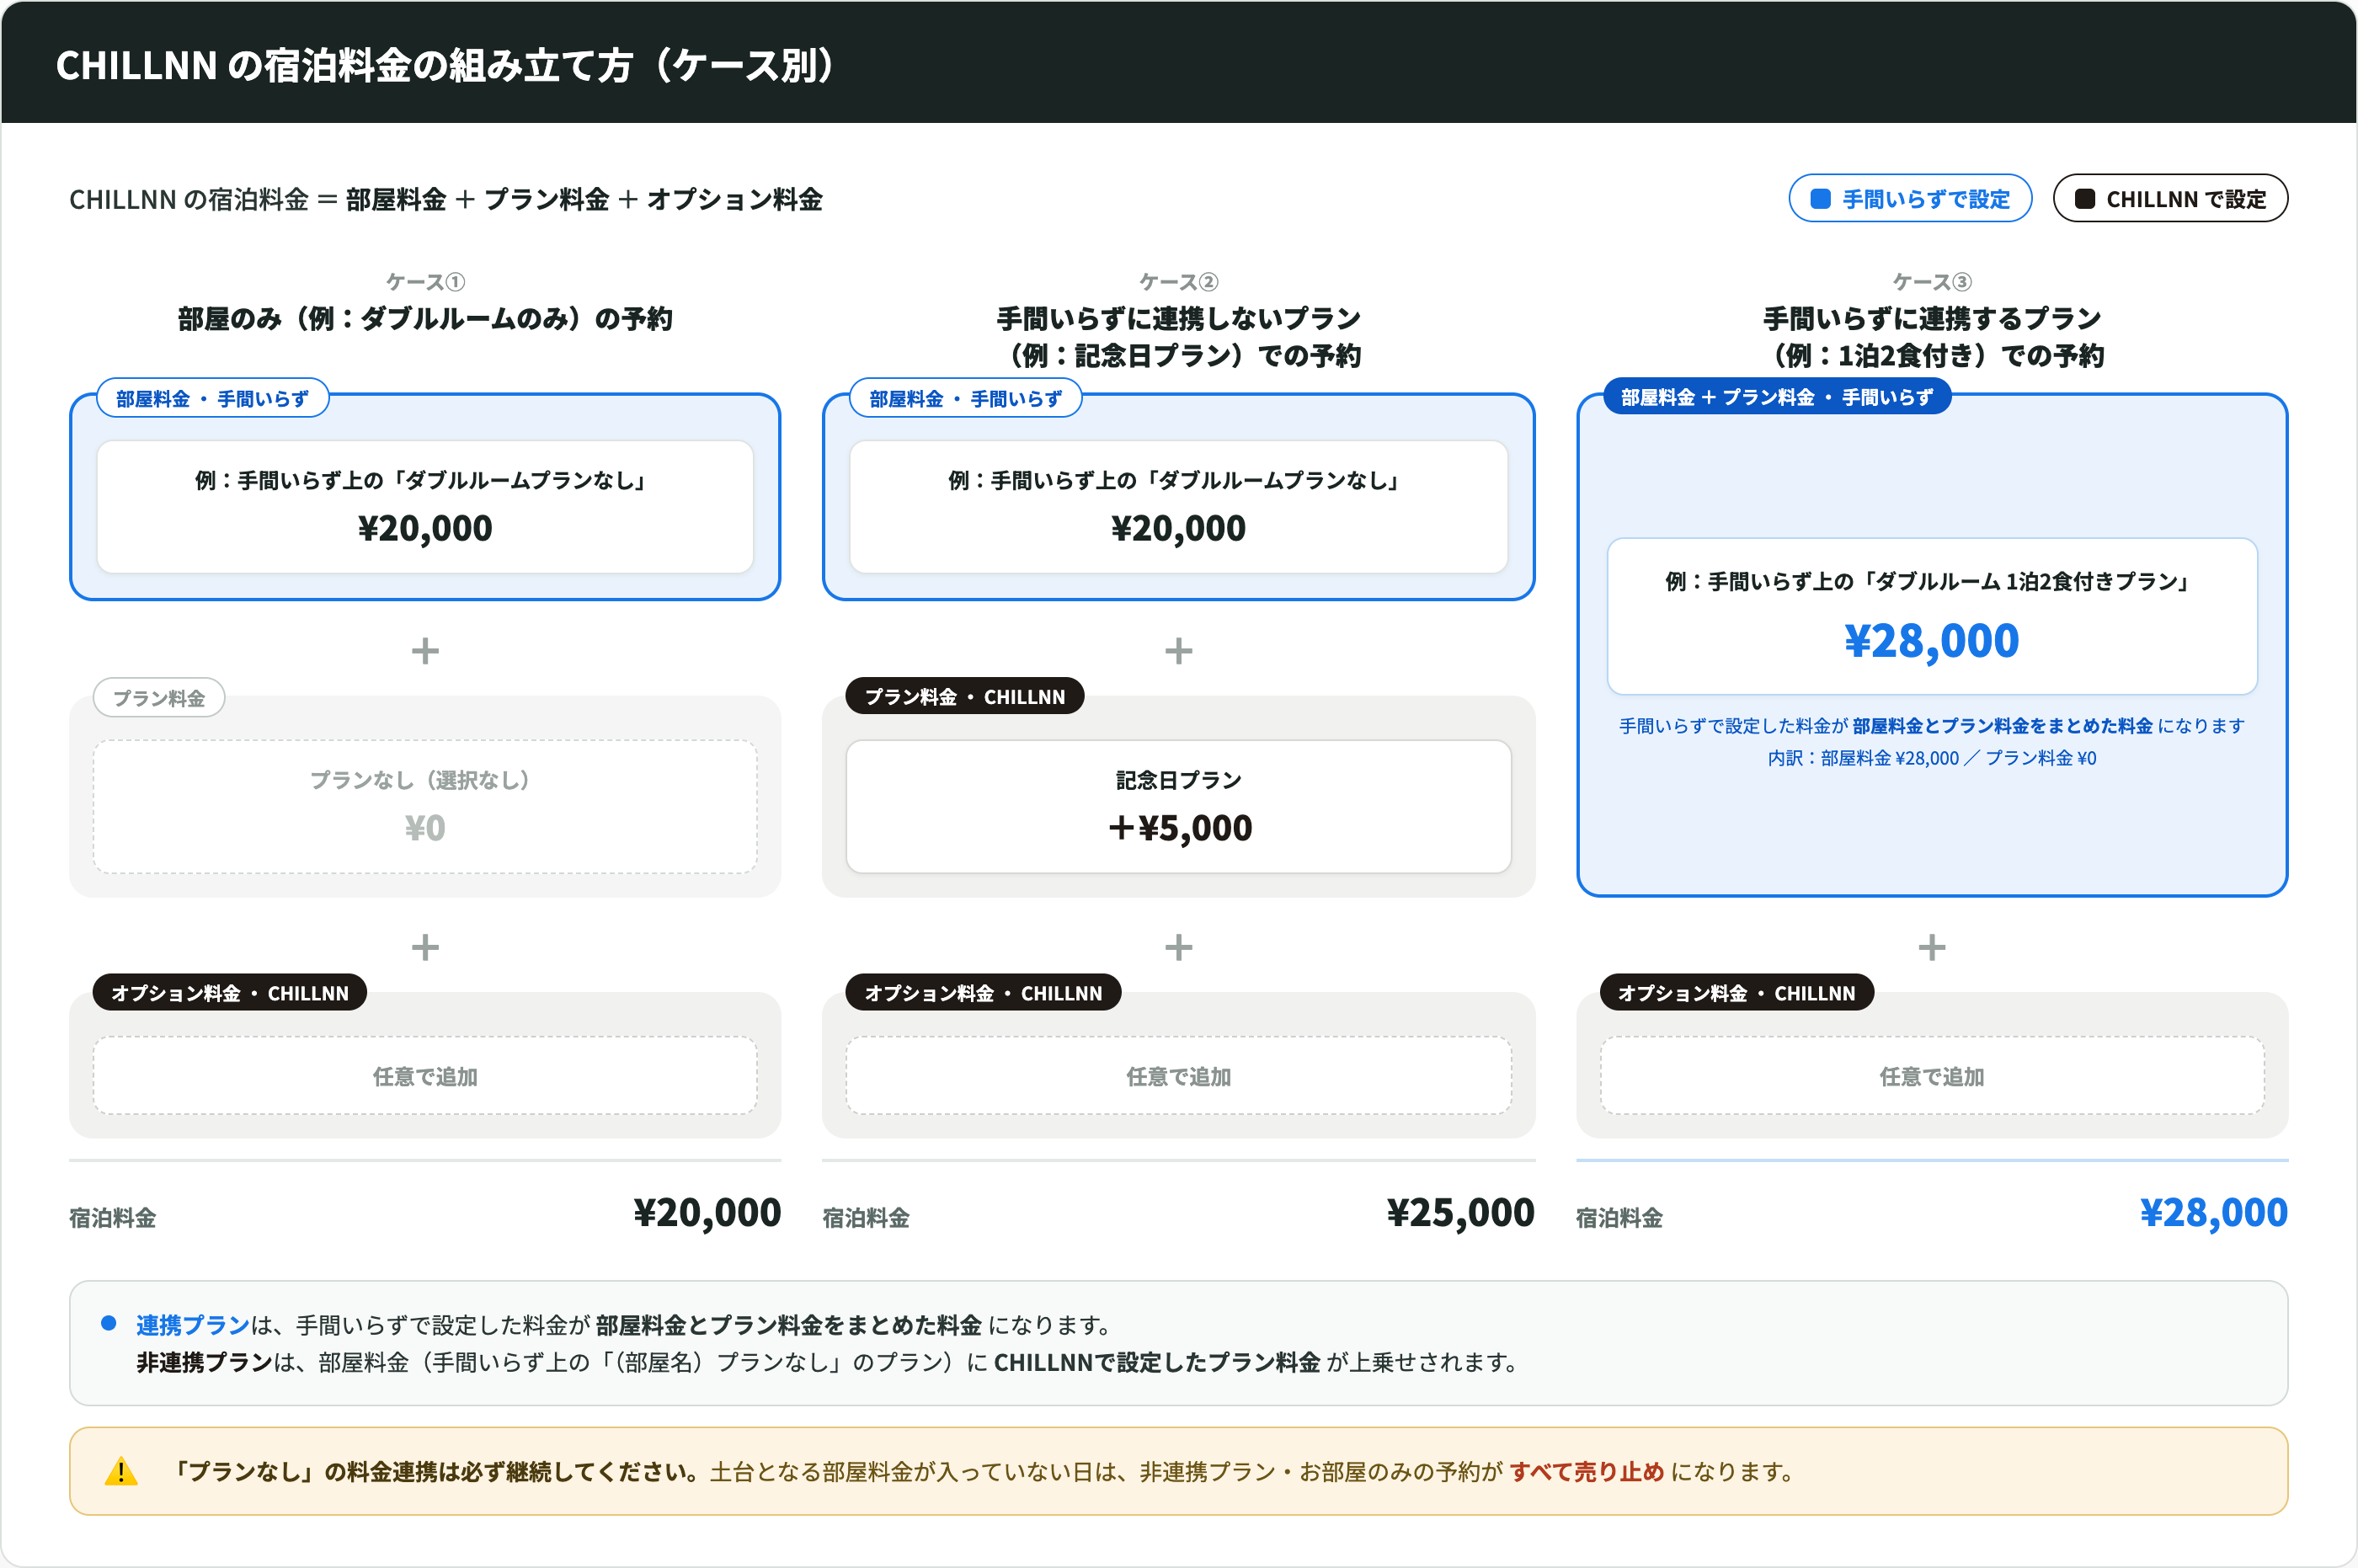Click case 1 ダブルルームプランなし ¥20,000 card
Screen dimensions: 2358x1568
(x=425, y=506)
